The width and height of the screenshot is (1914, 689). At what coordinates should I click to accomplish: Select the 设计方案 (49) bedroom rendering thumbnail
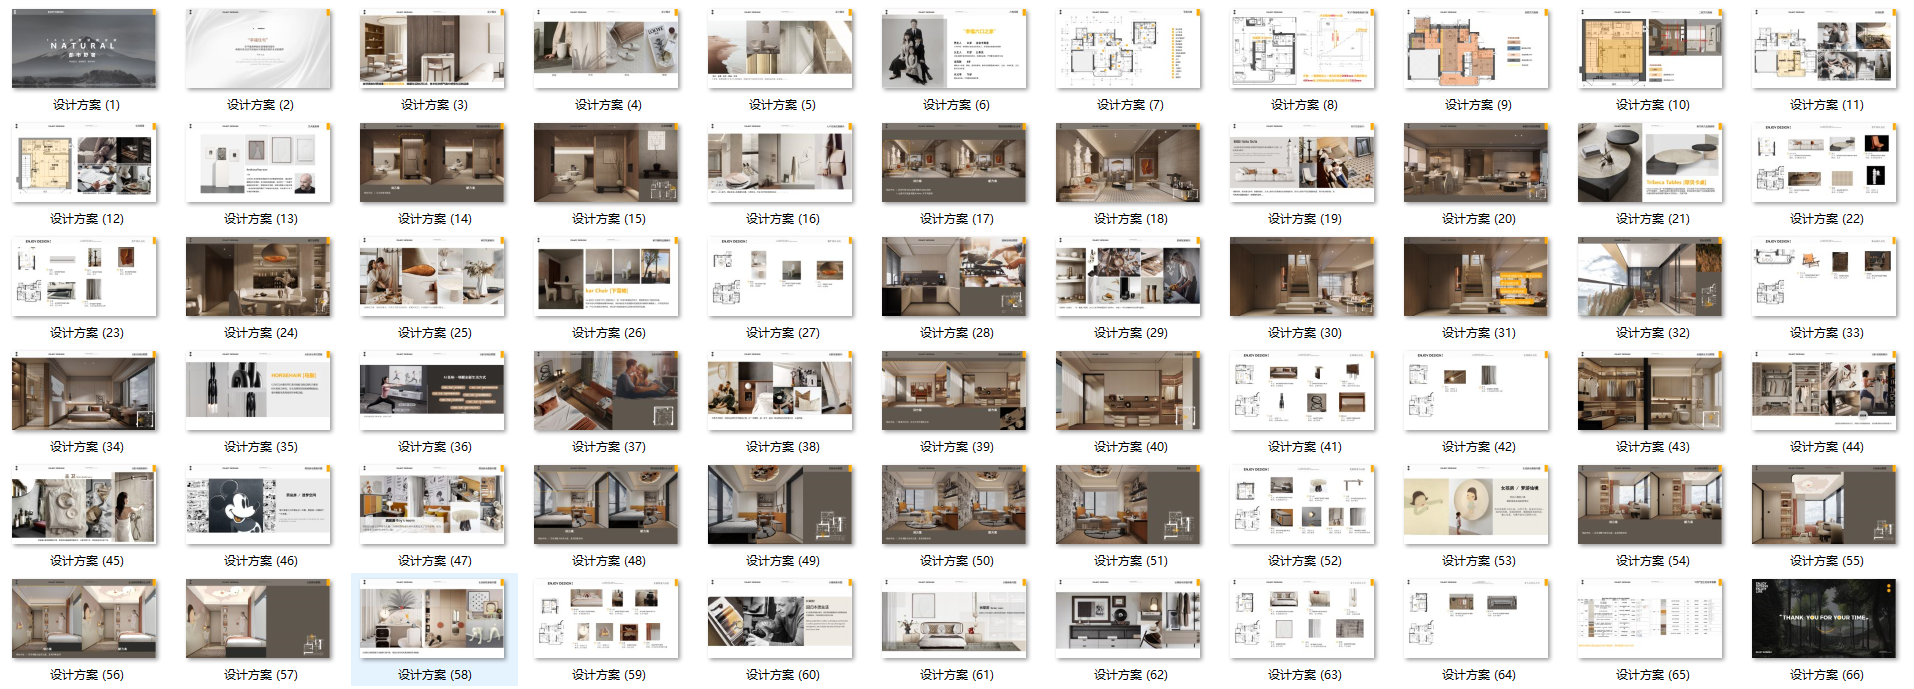click(780, 505)
